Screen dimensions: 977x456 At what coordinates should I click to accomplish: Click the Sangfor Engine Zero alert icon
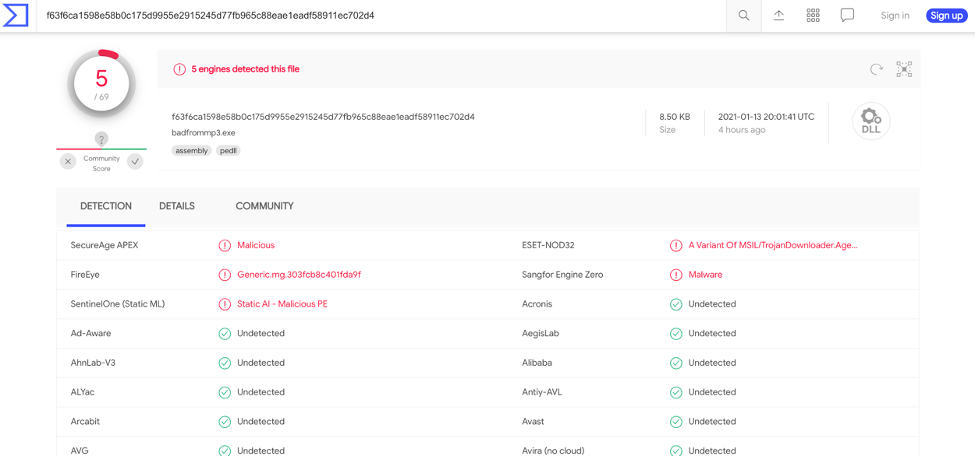(x=675, y=275)
